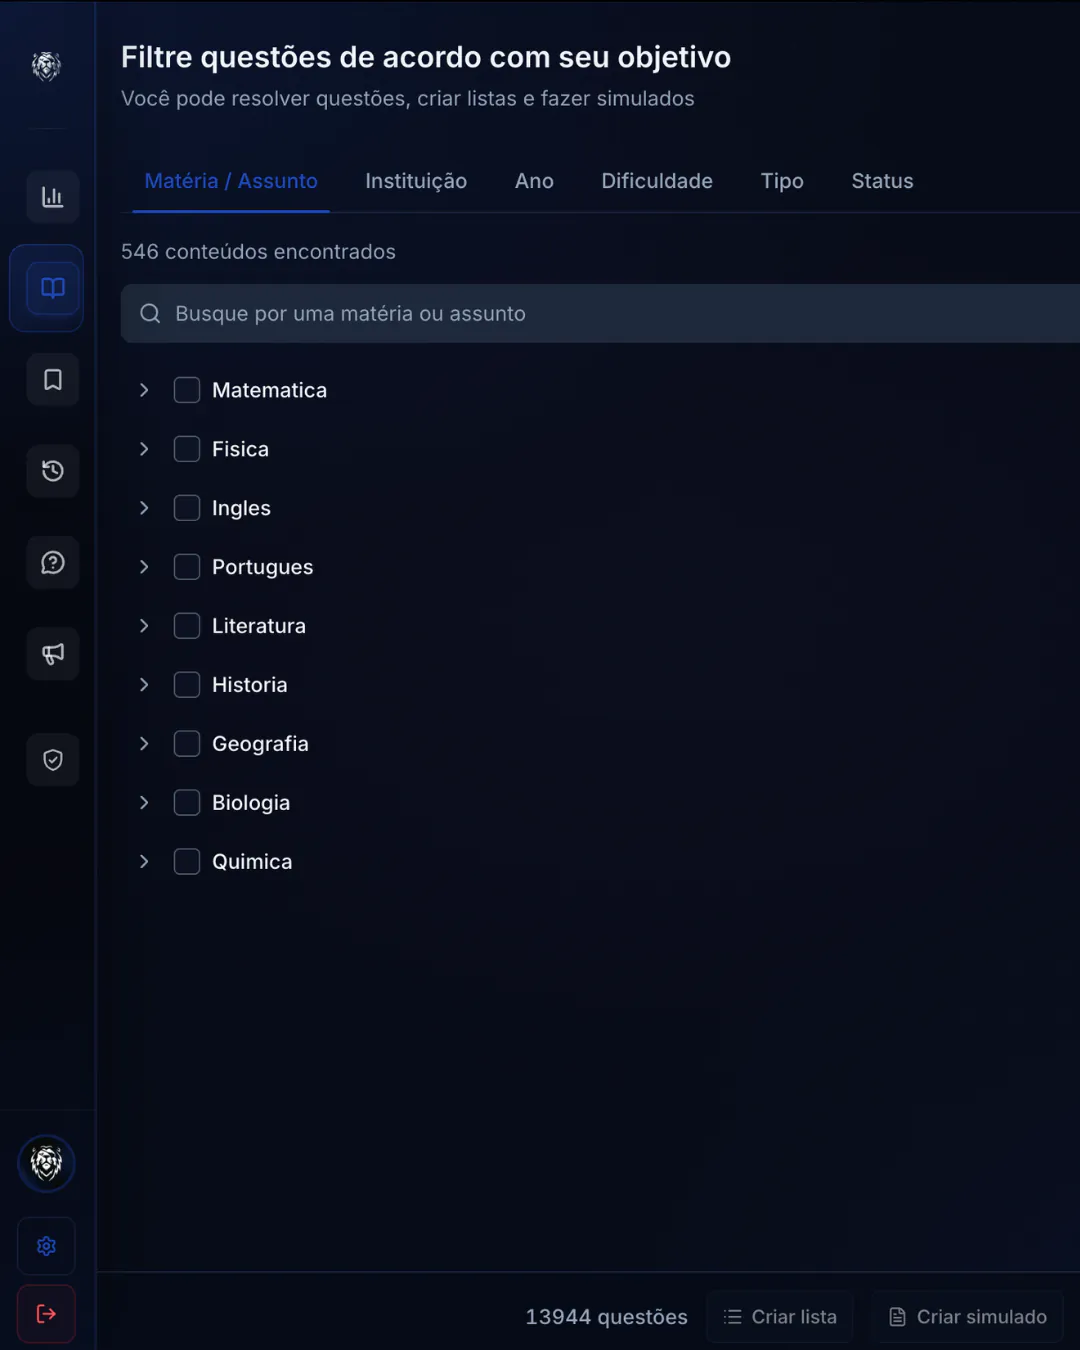The height and width of the screenshot is (1350, 1080).
Task: Check the Geografia checkbox
Action: [x=187, y=744]
